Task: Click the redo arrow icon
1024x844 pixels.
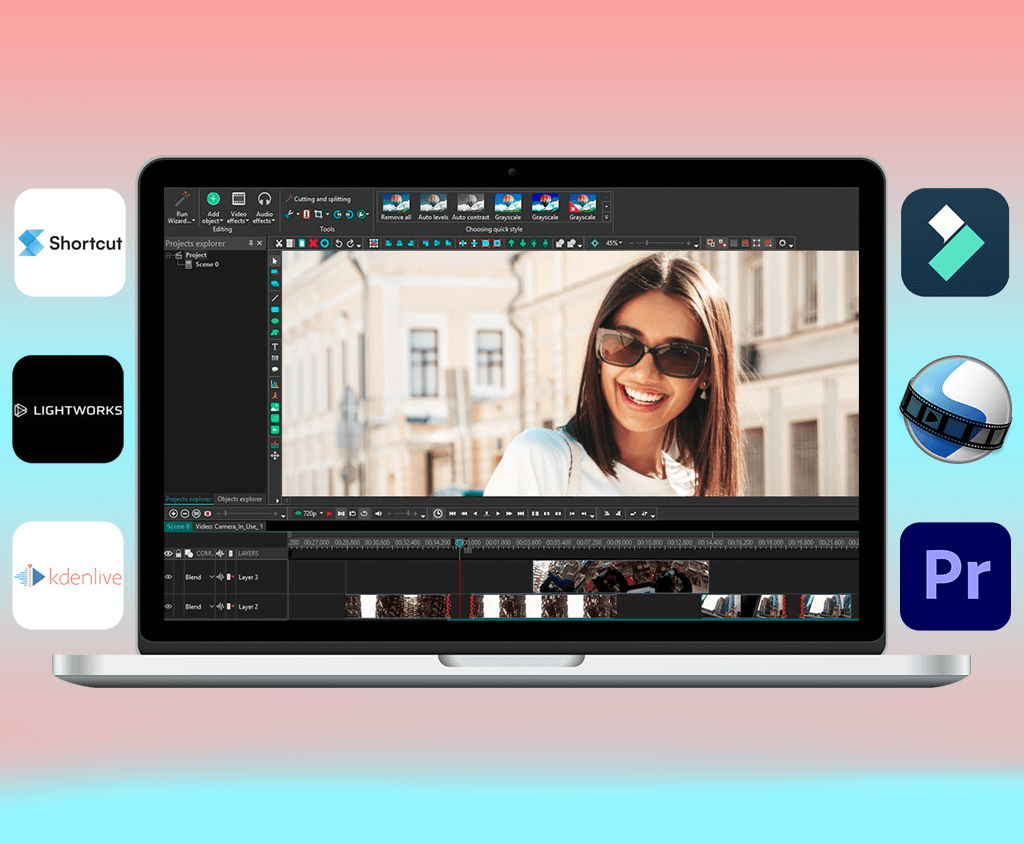Action: [350, 243]
